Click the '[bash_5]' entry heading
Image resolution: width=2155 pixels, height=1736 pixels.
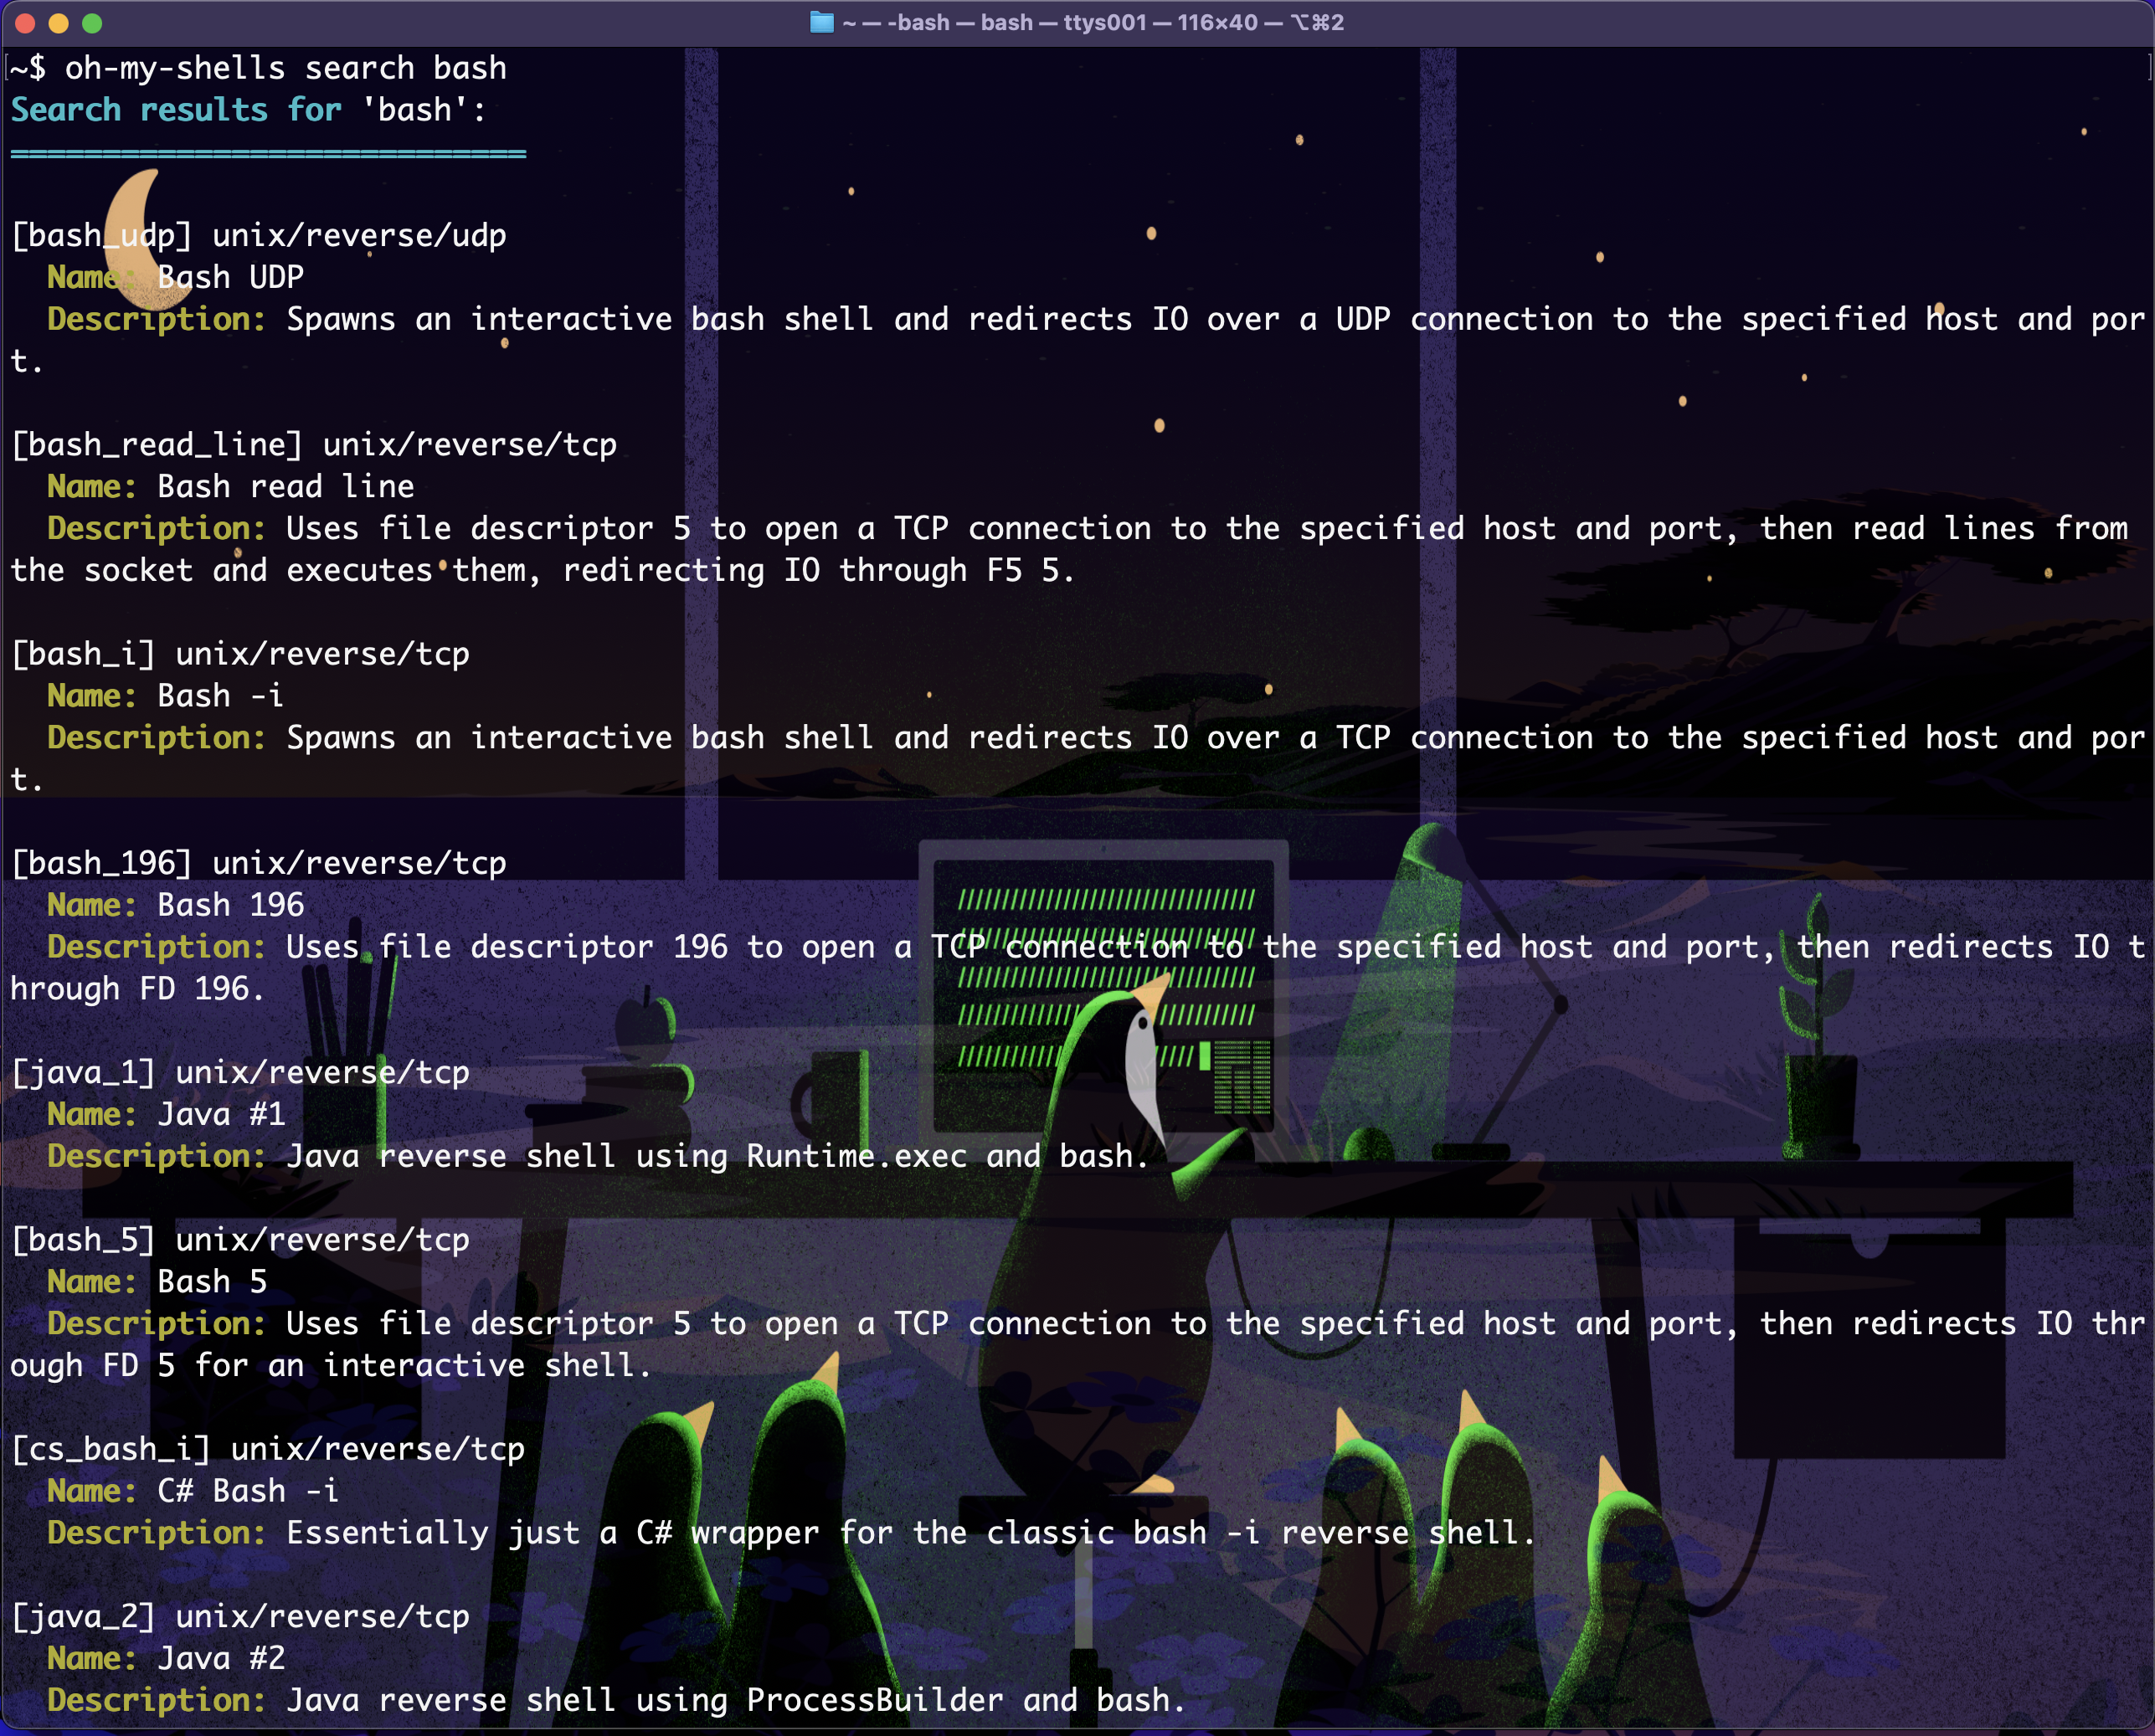(x=83, y=1240)
